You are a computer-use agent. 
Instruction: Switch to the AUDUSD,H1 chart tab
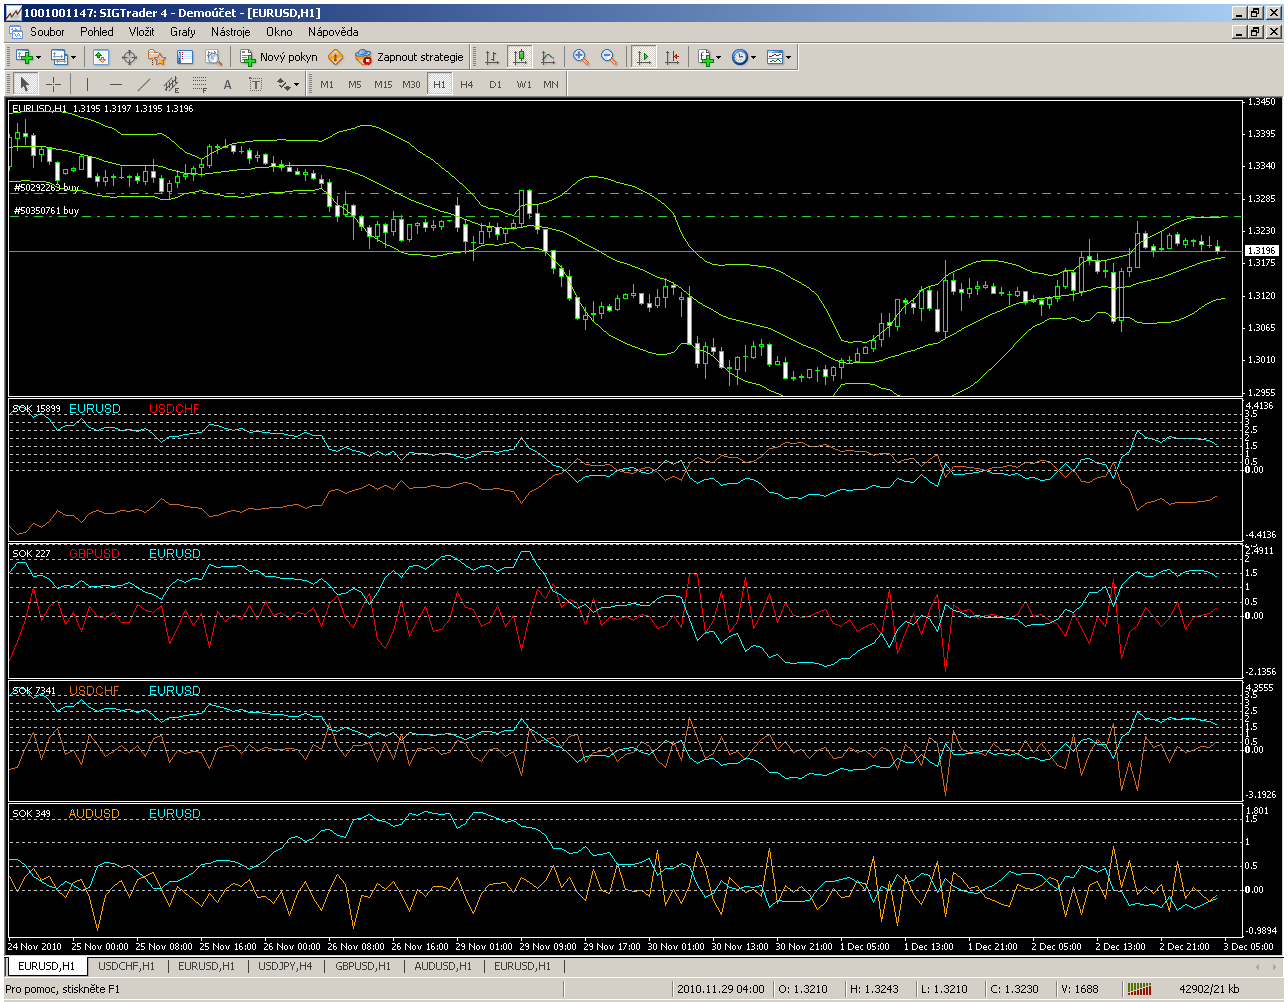point(443,966)
